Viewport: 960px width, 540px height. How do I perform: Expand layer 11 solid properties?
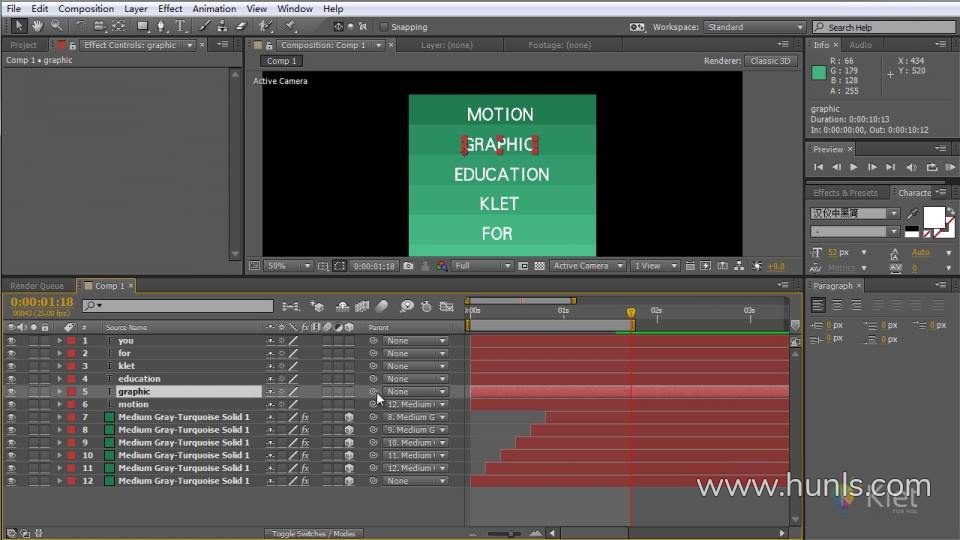coord(59,468)
